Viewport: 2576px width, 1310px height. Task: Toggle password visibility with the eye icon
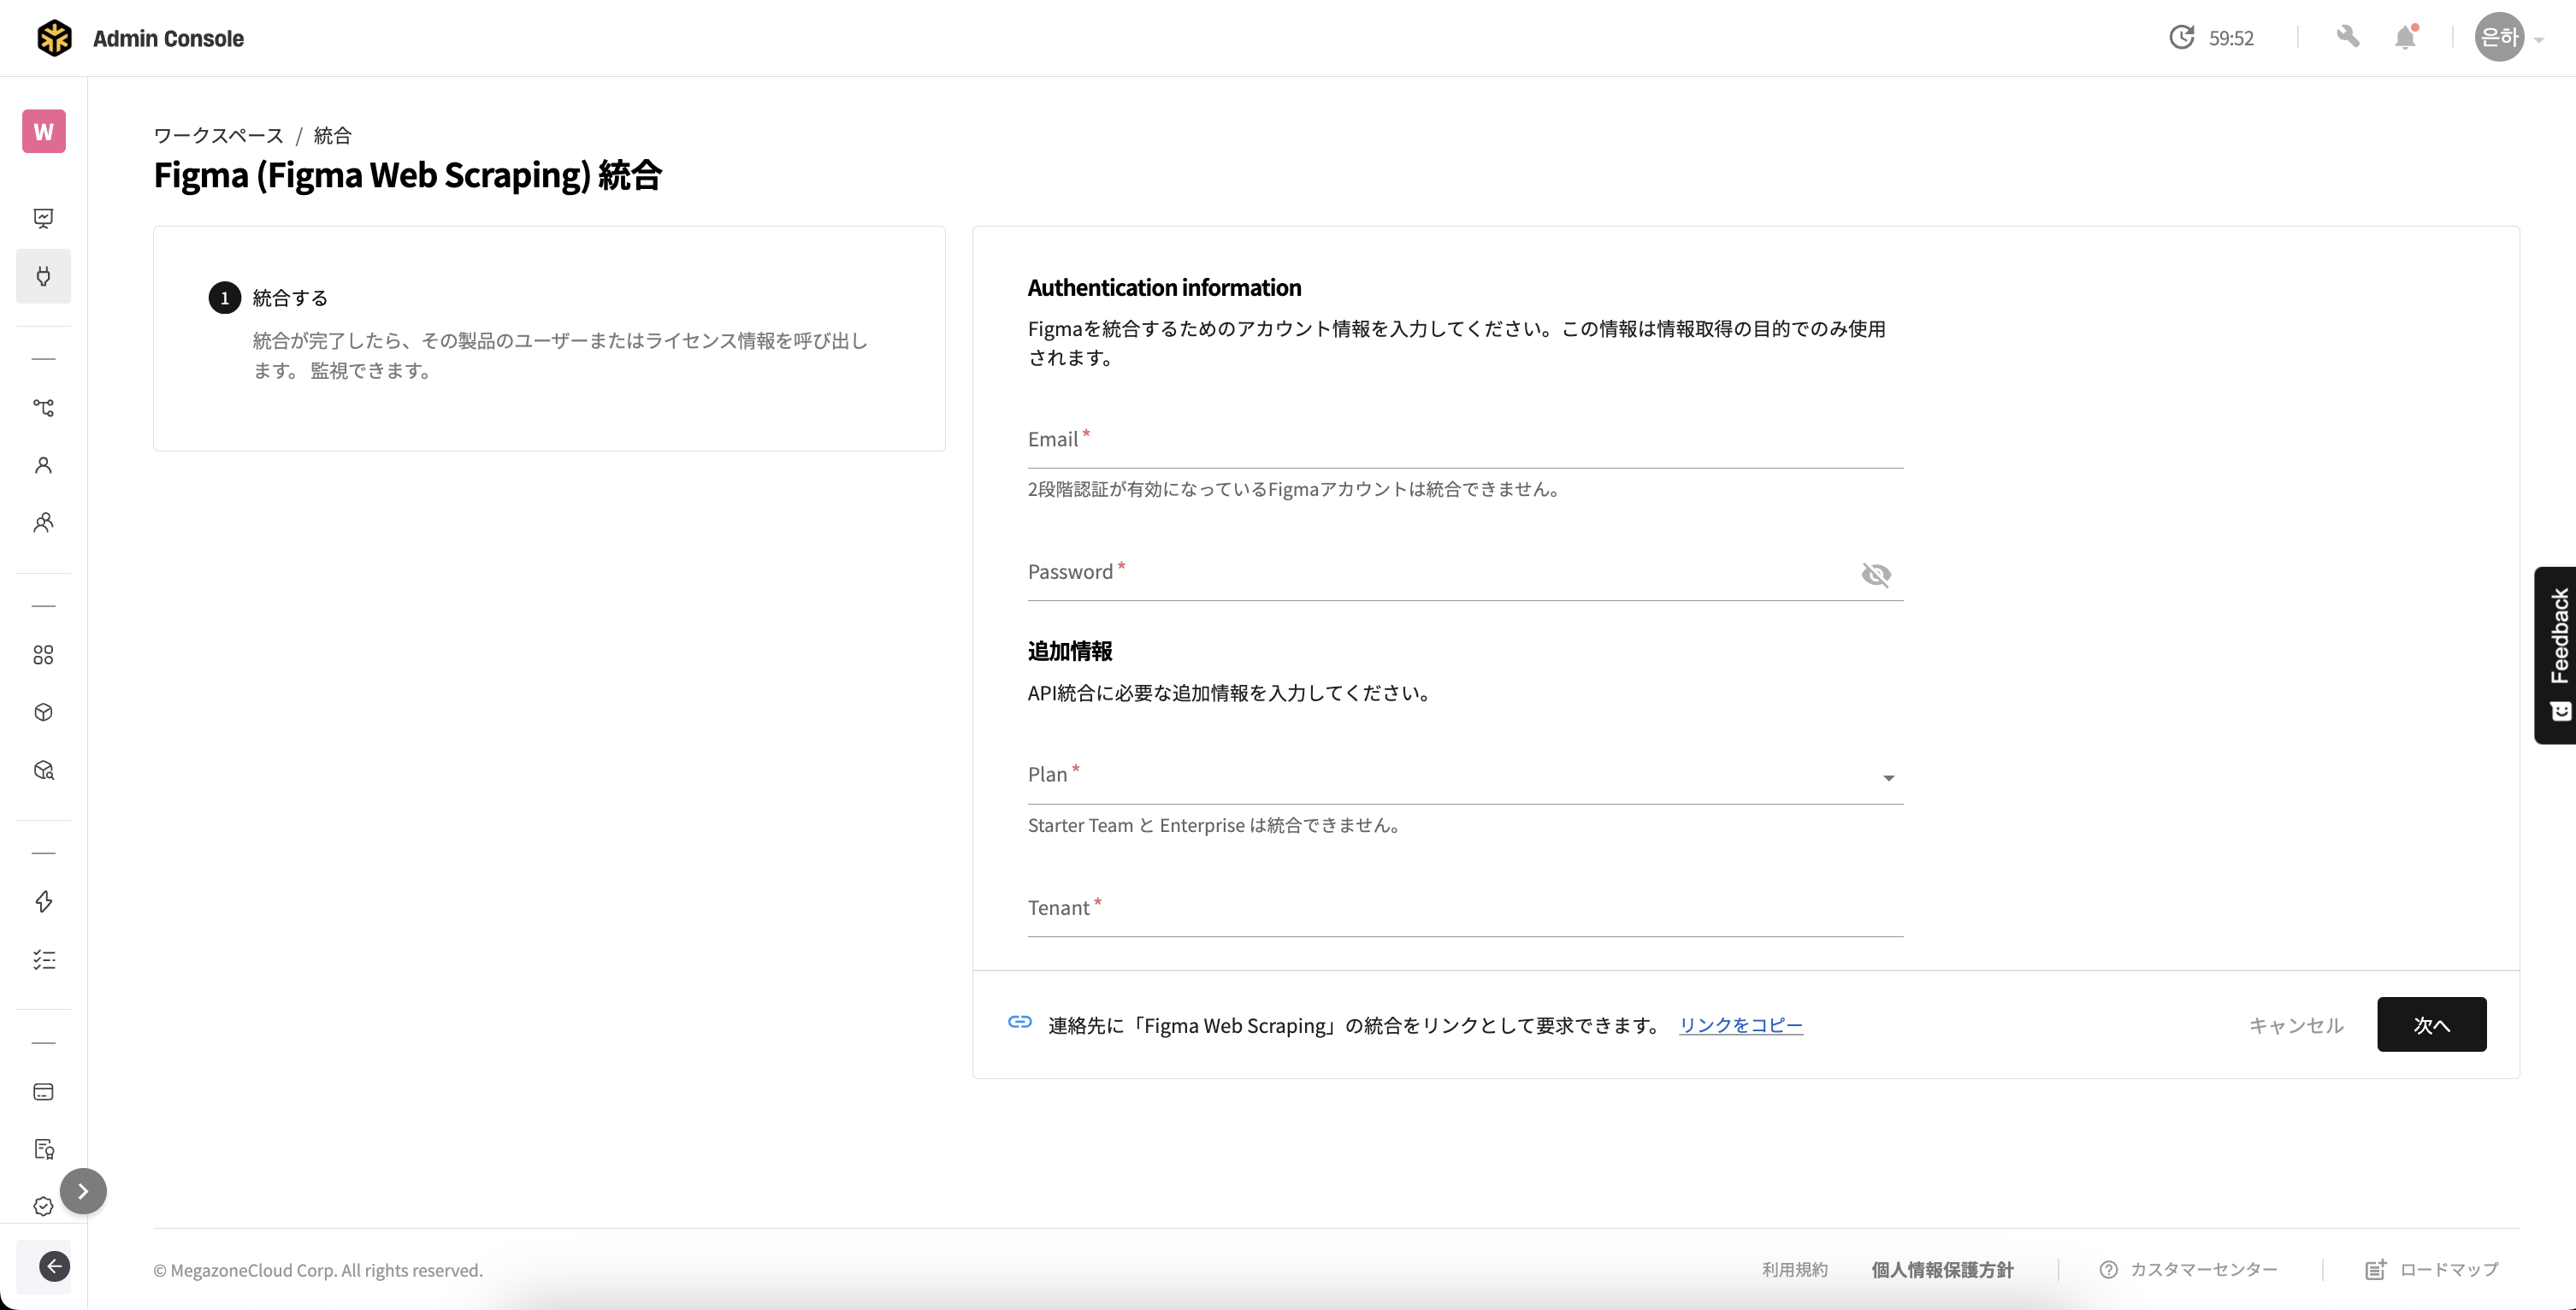(x=1876, y=575)
